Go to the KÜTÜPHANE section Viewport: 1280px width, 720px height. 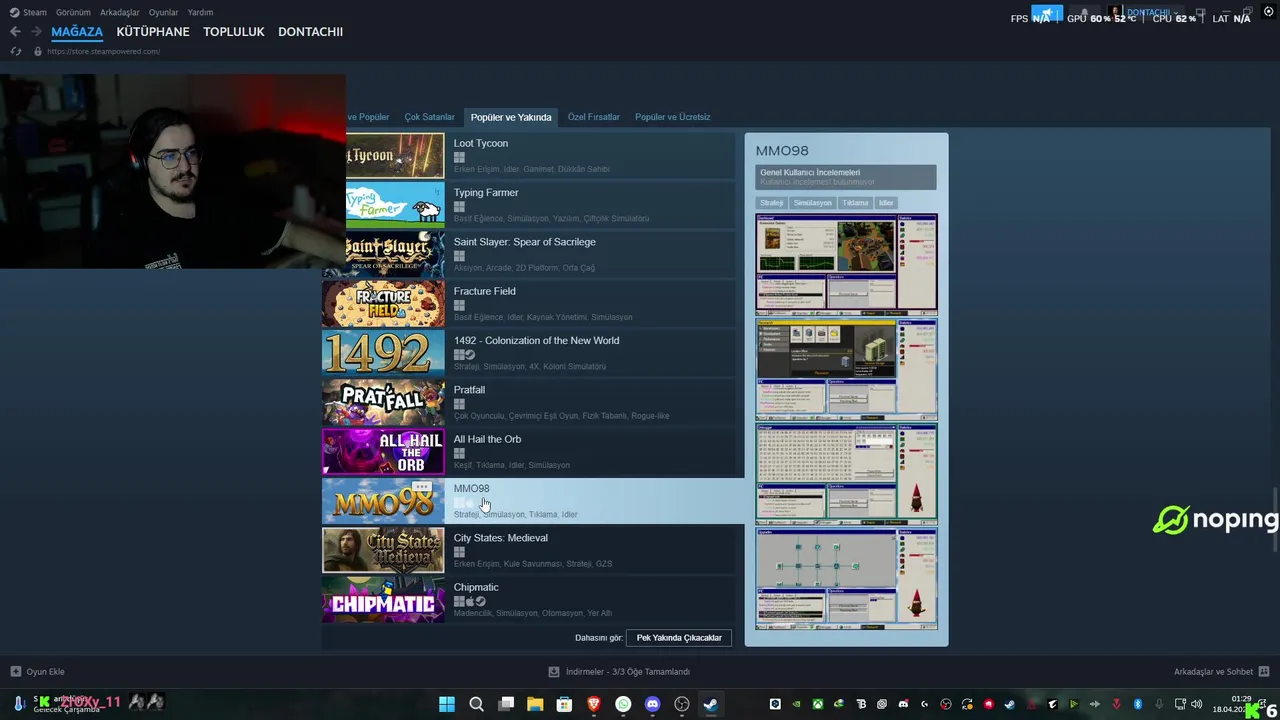153,31
